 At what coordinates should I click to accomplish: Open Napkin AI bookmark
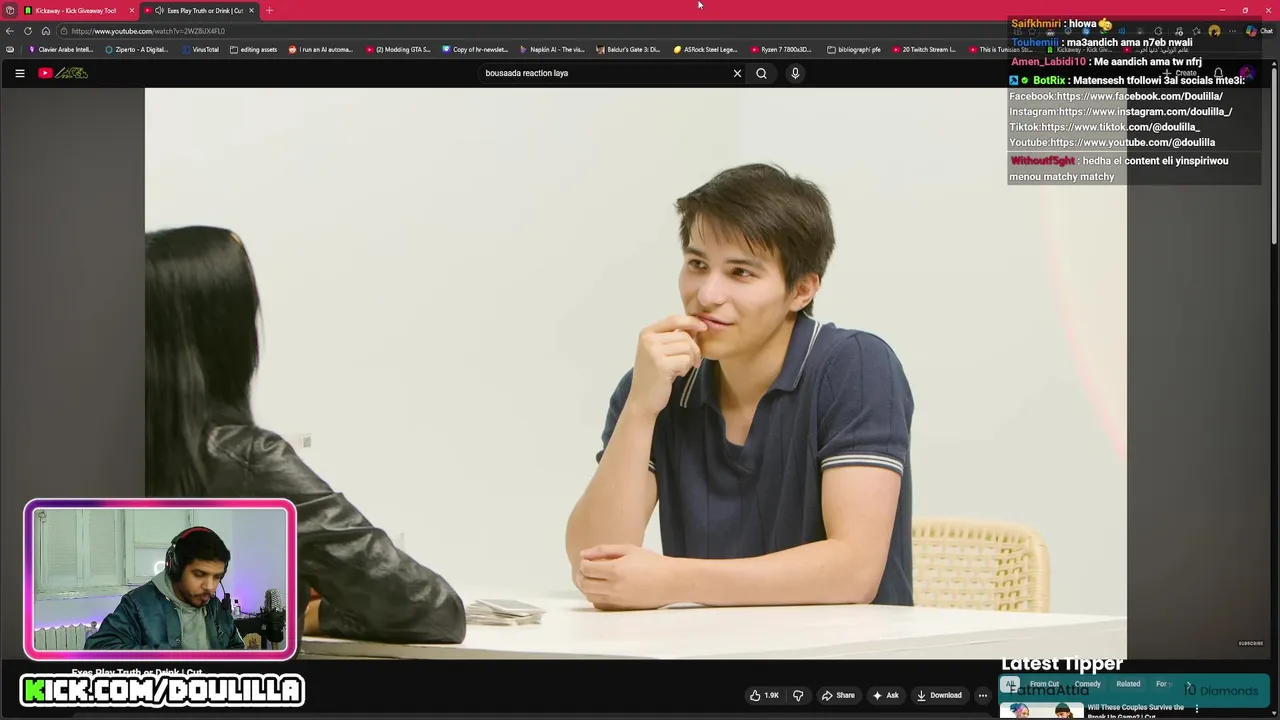coord(552,49)
